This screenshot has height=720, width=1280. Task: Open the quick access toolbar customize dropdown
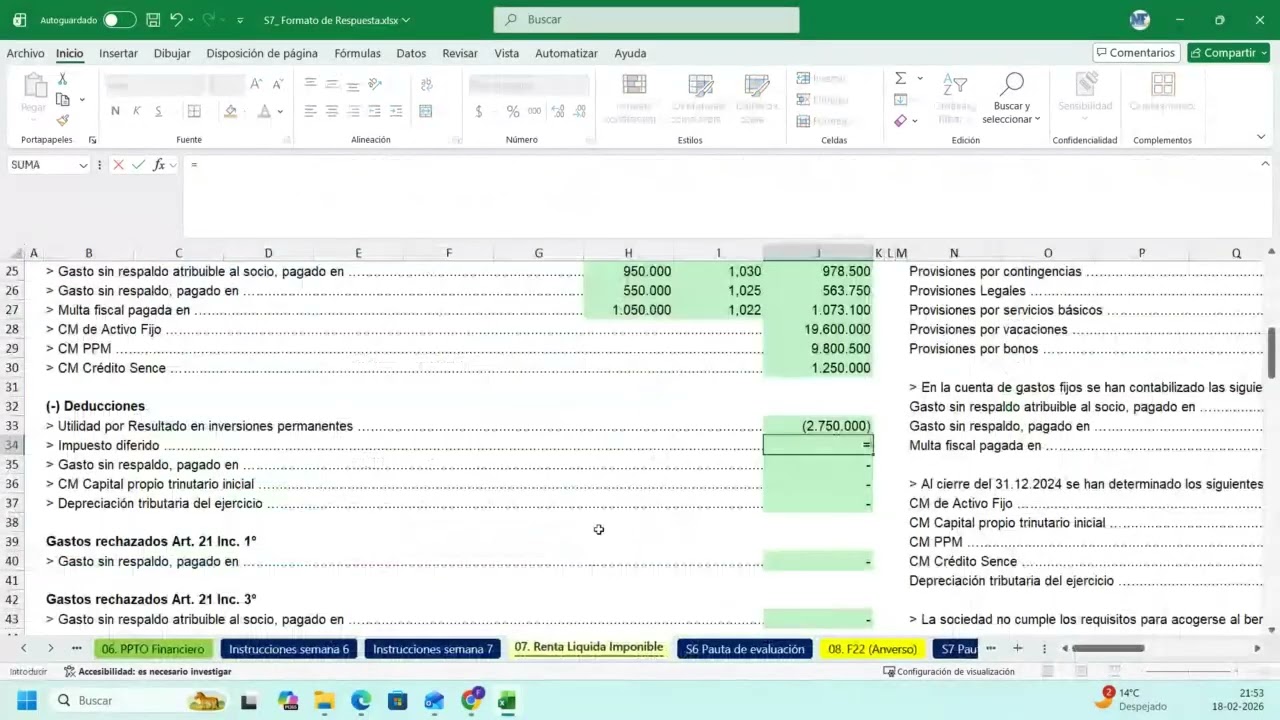tap(240, 20)
